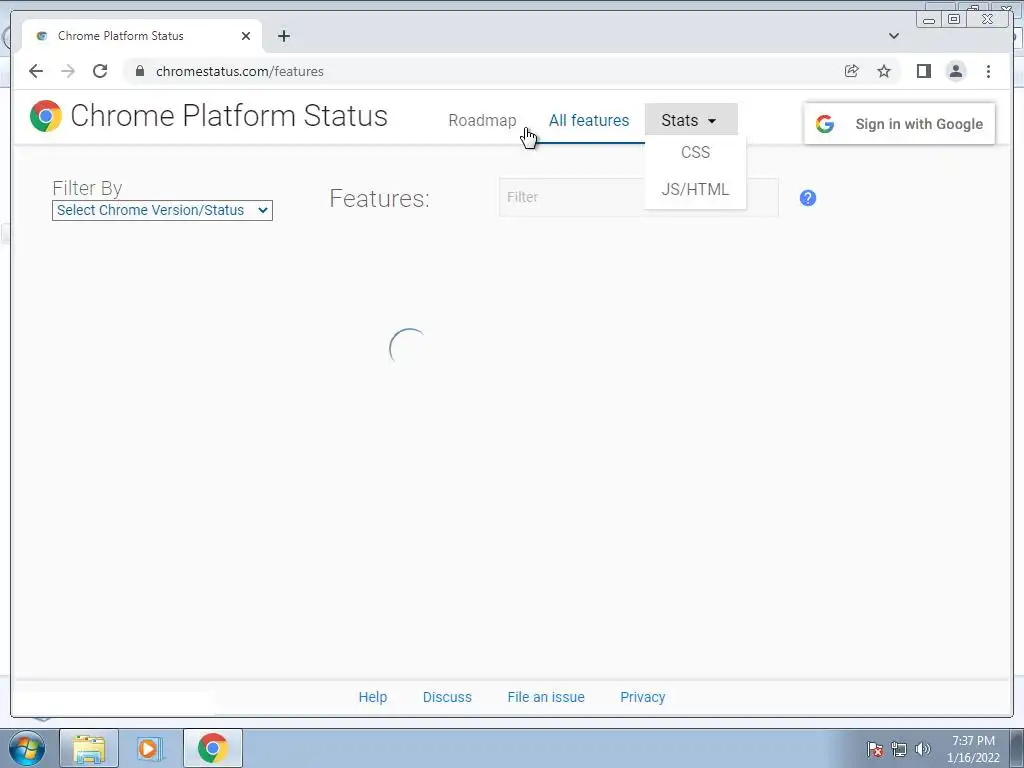Screen dimensions: 1024x768
Task: Bookmark this page with the star icon
Action: [x=884, y=71]
